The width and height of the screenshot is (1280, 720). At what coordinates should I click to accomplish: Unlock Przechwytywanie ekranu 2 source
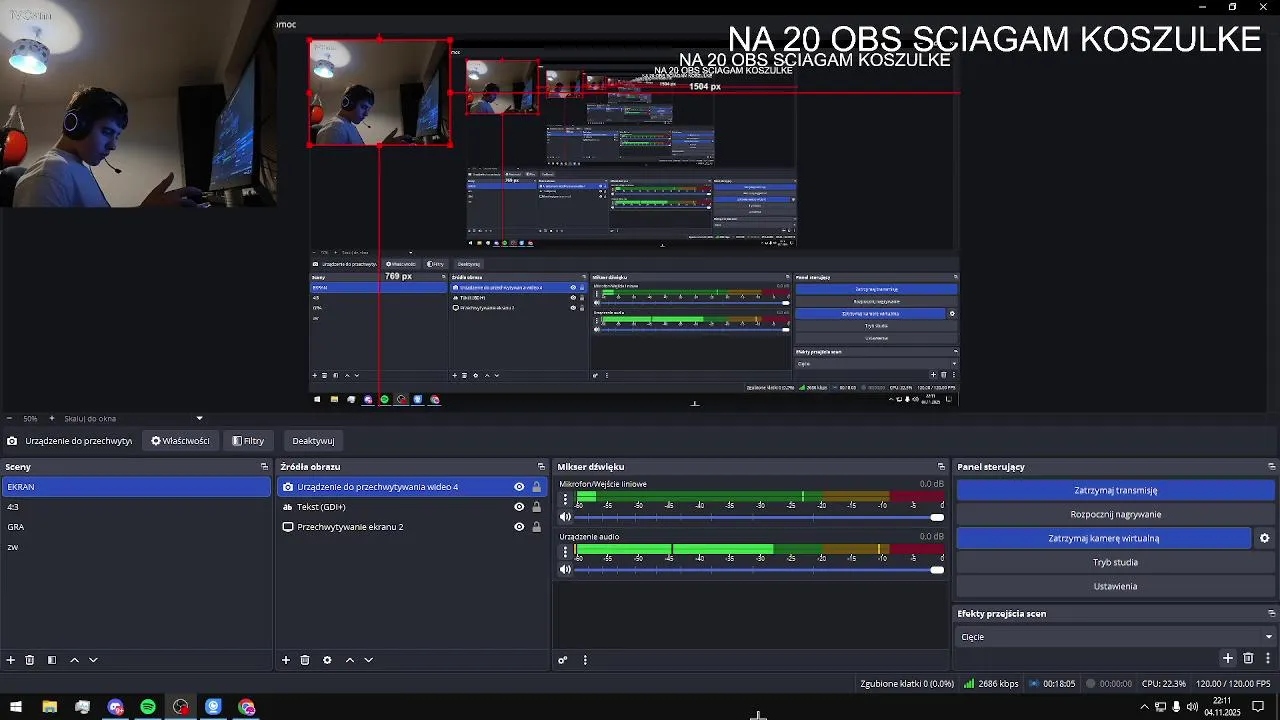[536, 527]
